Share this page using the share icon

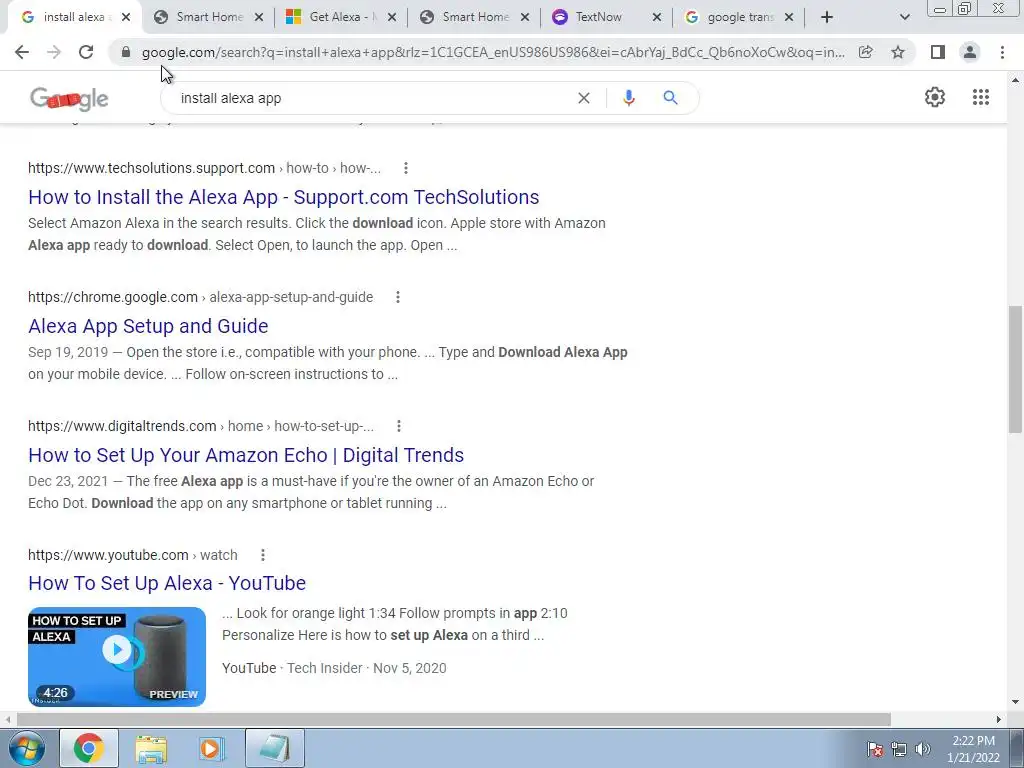[865, 52]
